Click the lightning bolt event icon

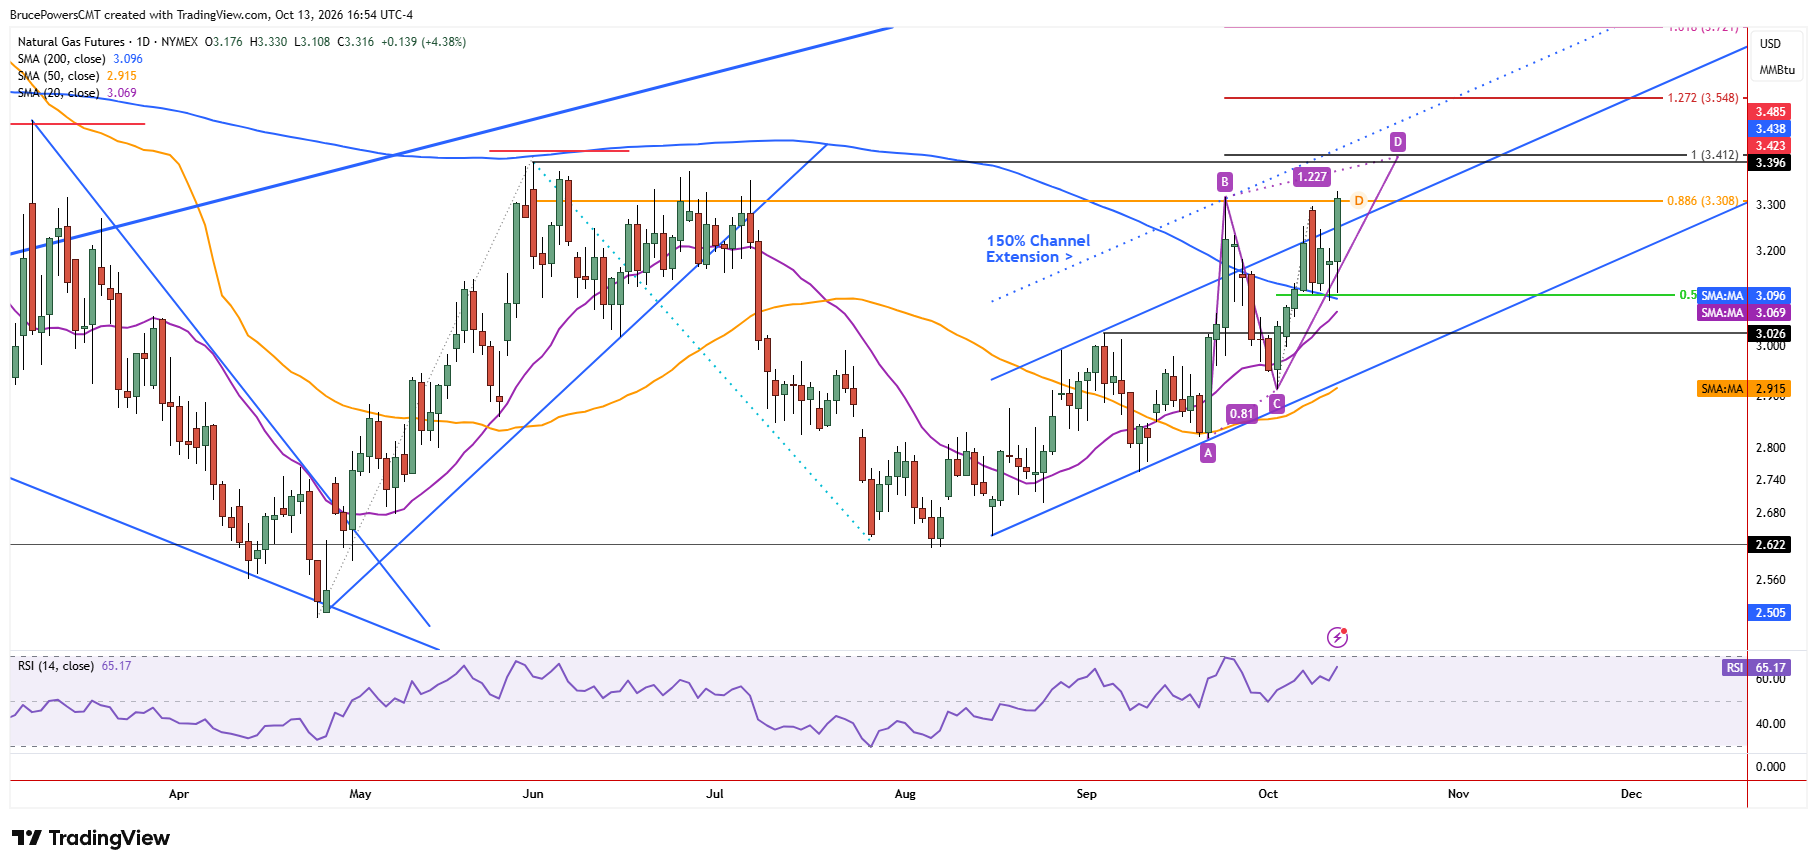(x=1337, y=637)
